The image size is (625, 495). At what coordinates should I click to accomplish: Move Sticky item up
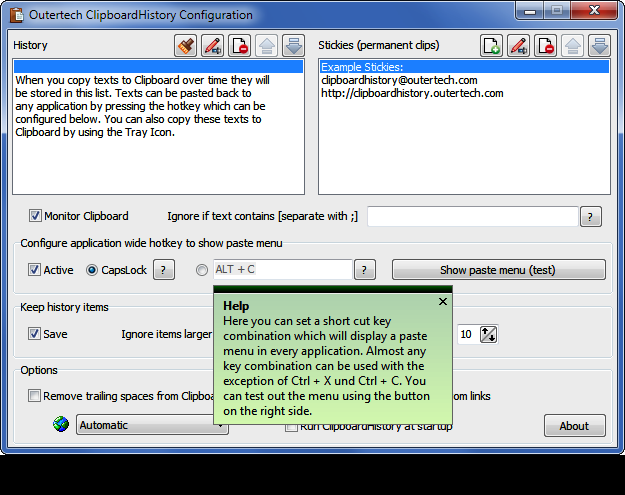pos(573,45)
